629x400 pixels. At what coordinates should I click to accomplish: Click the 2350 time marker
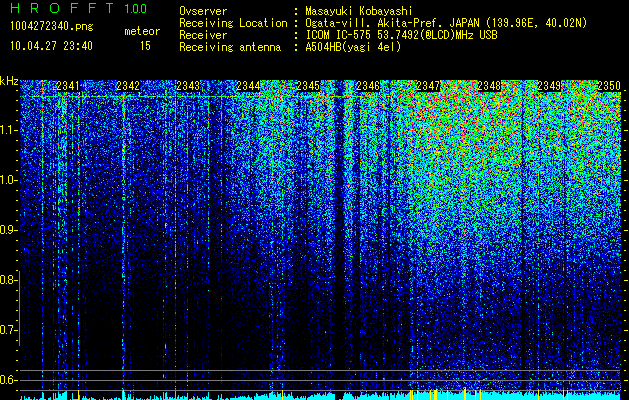[609, 86]
